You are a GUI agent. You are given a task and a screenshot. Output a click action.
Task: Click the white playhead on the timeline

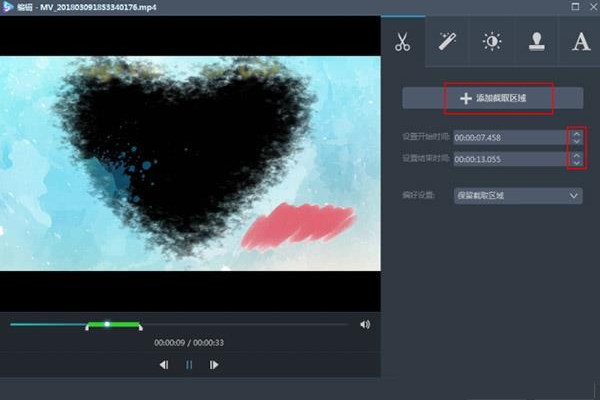point(107,324)
